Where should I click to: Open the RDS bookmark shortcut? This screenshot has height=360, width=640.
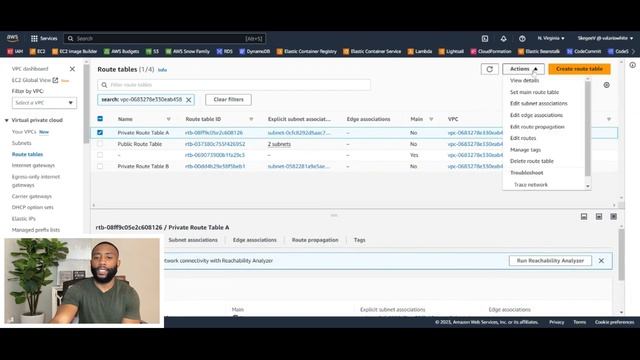pyautogui.click(x=224, y=51)
